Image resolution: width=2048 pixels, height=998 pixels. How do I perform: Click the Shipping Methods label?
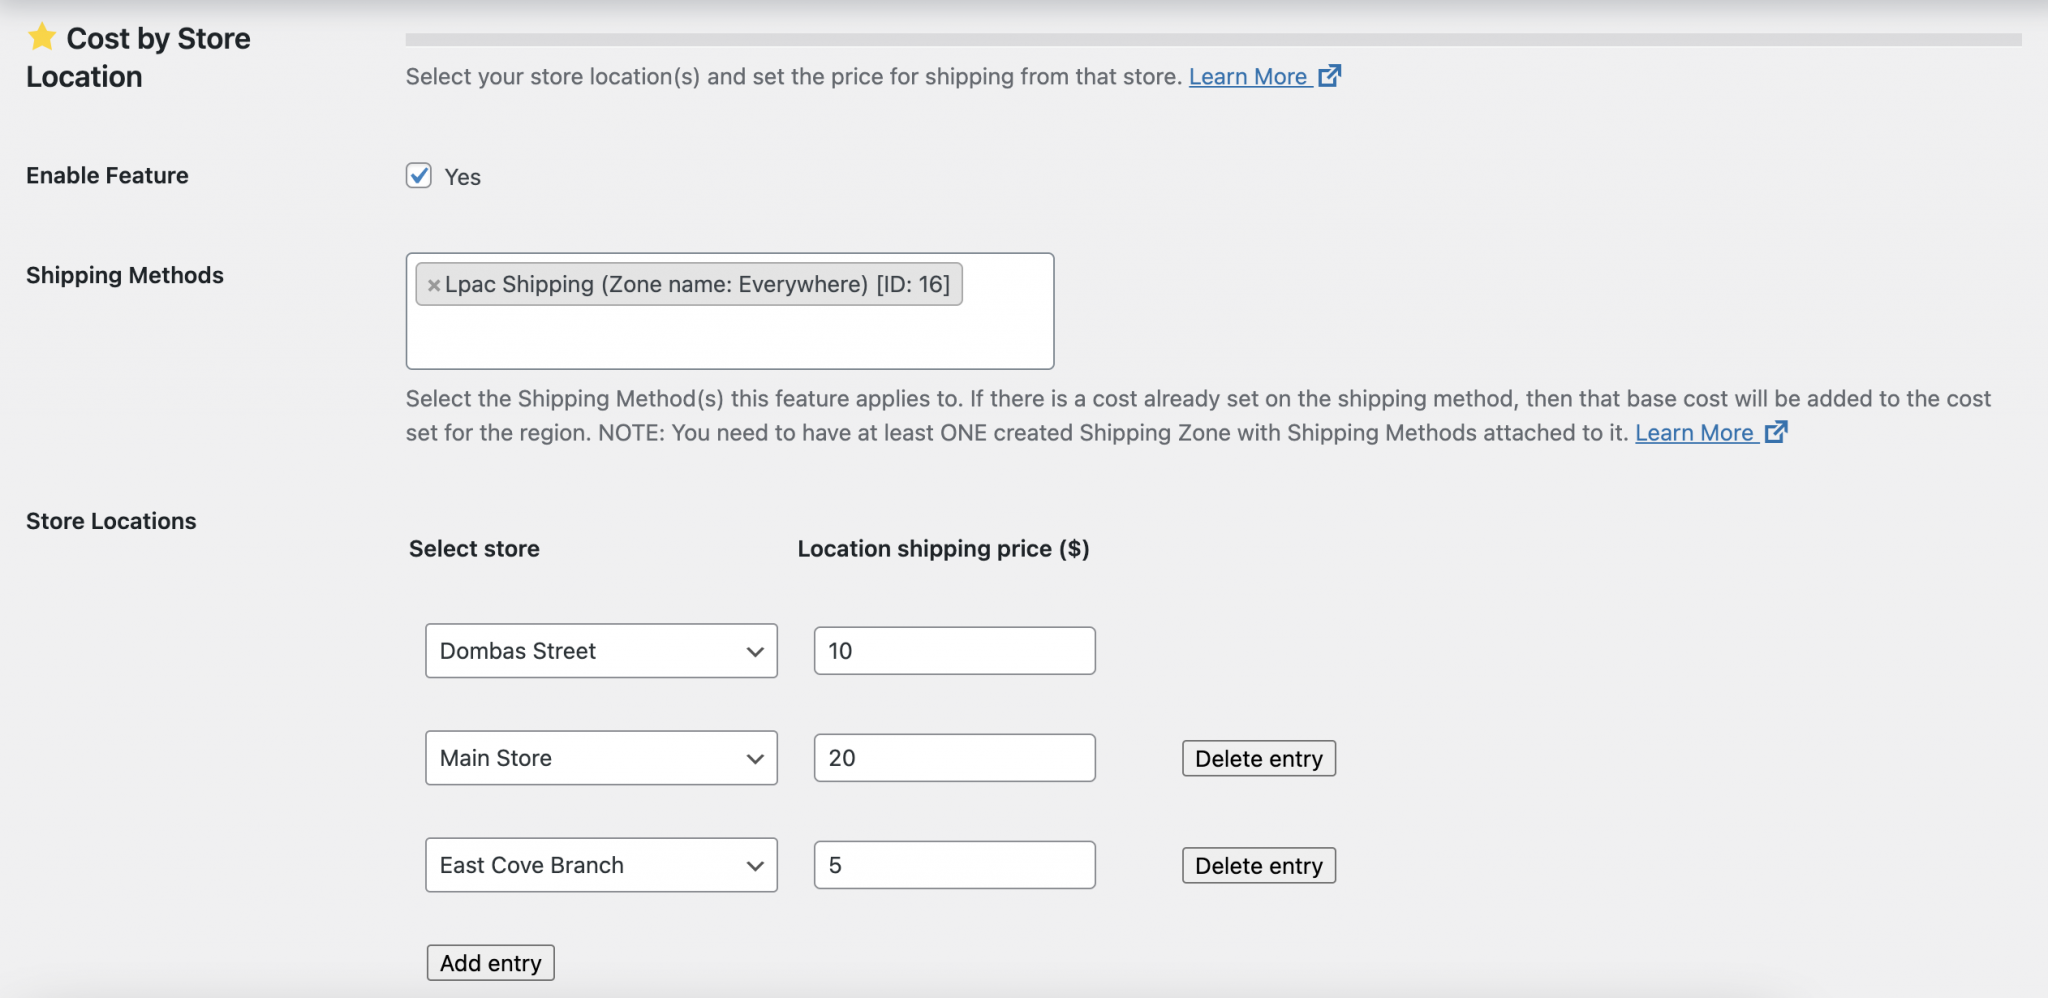tap(125, 275)
